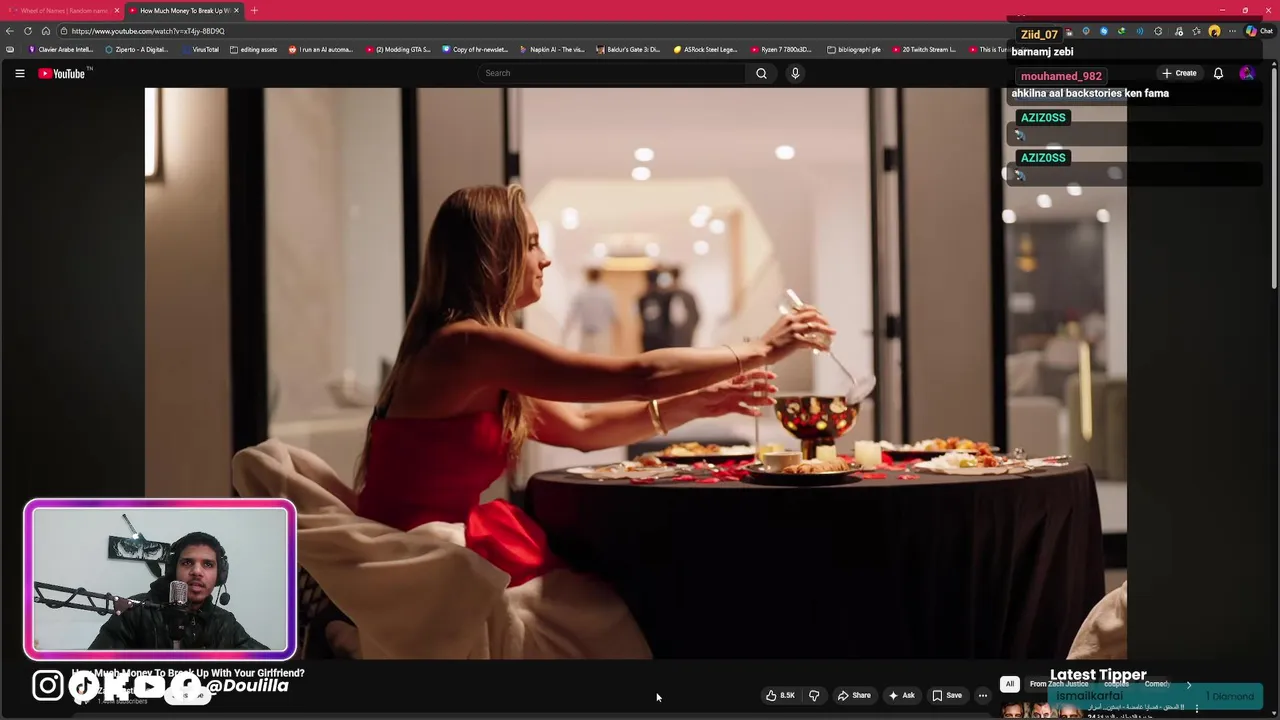This screenshot has width=1280, height=720.
Task: Open more actions three-dot menu
Action: (982, 695)
